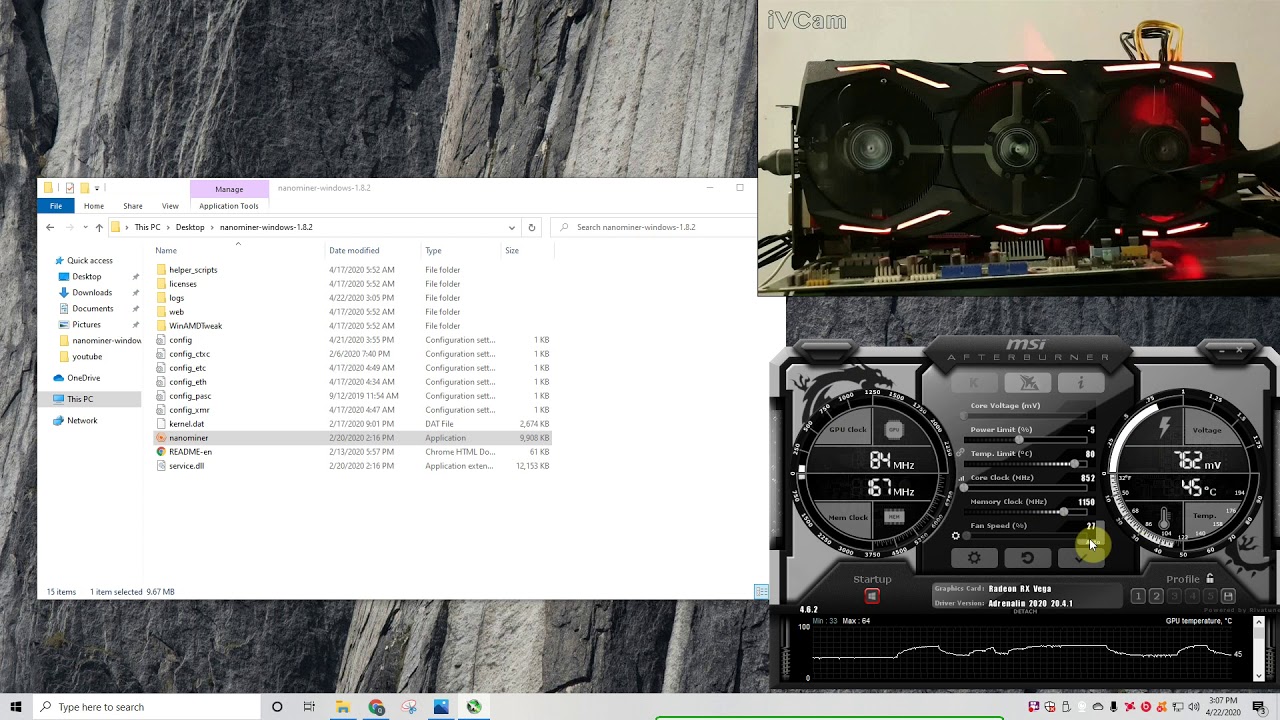Select the config_eth file
This screenshot has width=1280, height=720.
[x=187, y=382]
